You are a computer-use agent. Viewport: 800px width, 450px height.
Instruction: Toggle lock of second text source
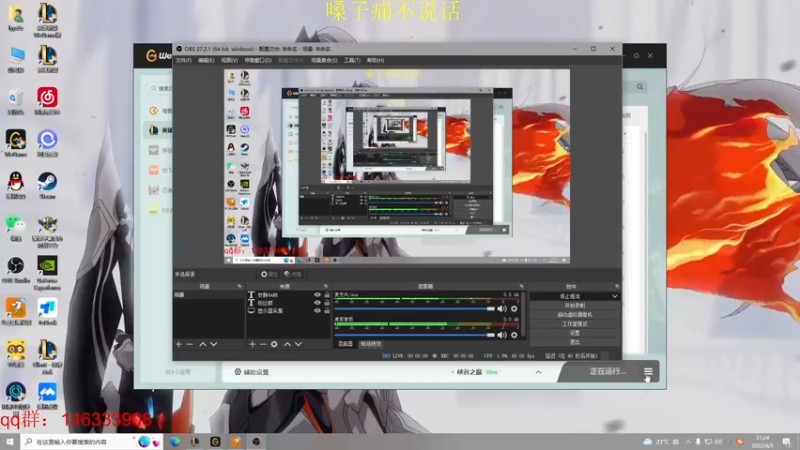(x=327, y=303)
